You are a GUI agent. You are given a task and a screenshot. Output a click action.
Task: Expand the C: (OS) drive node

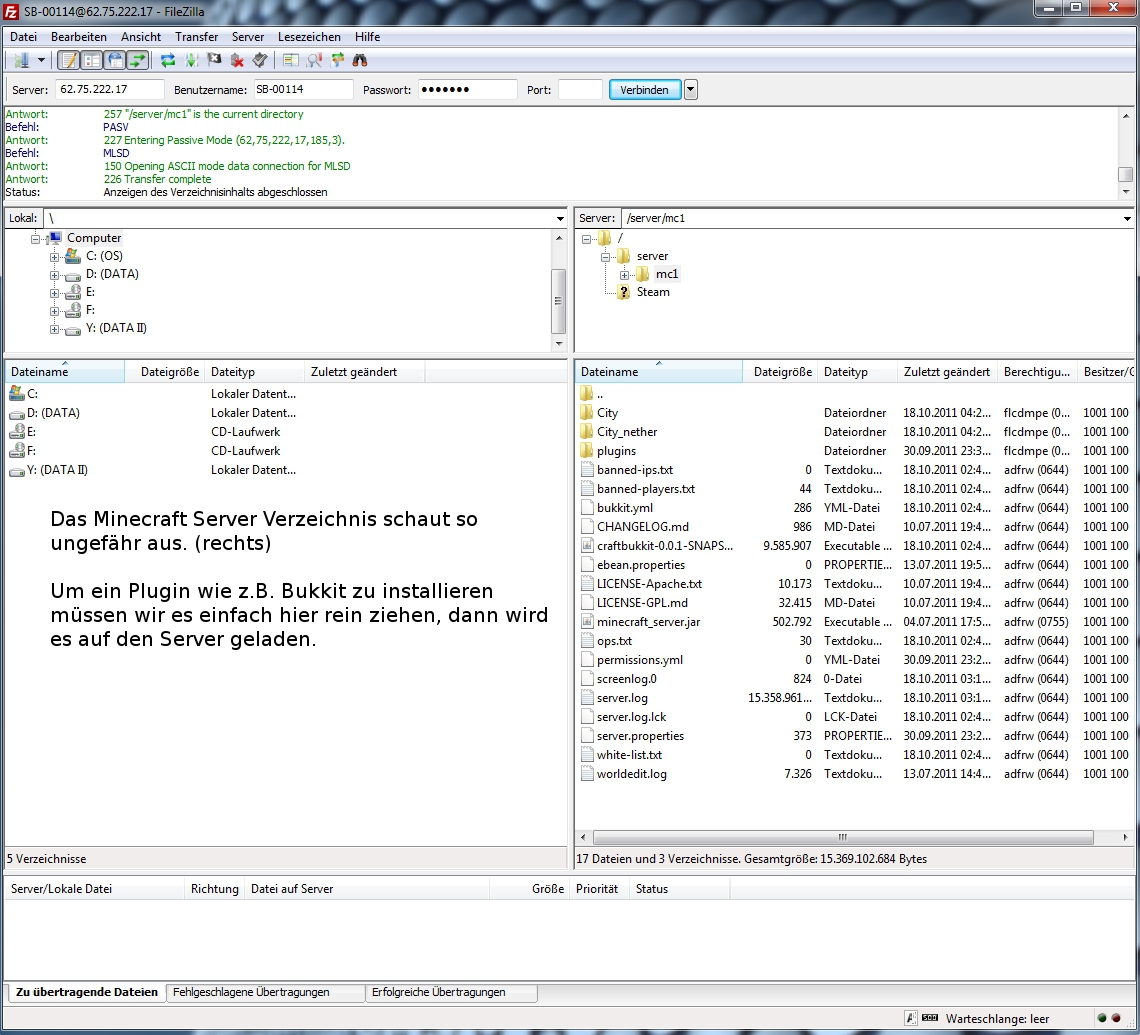click(x=55, y=257)
